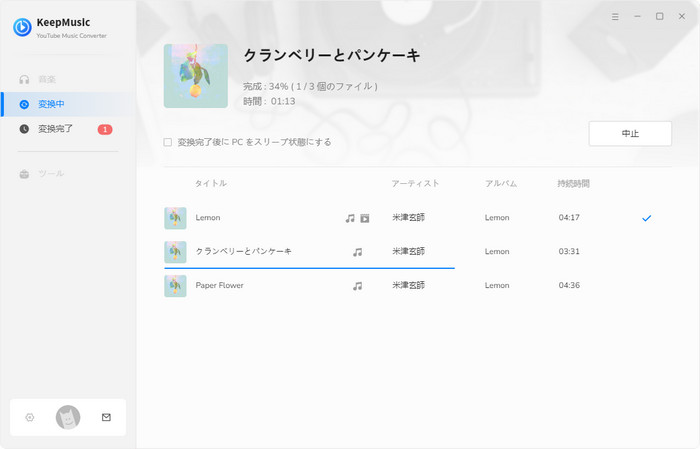Screen dimensions: 700x449
Task: Click the 時間: 01:13 elapsed text
Action: click(x=269, y=101)
